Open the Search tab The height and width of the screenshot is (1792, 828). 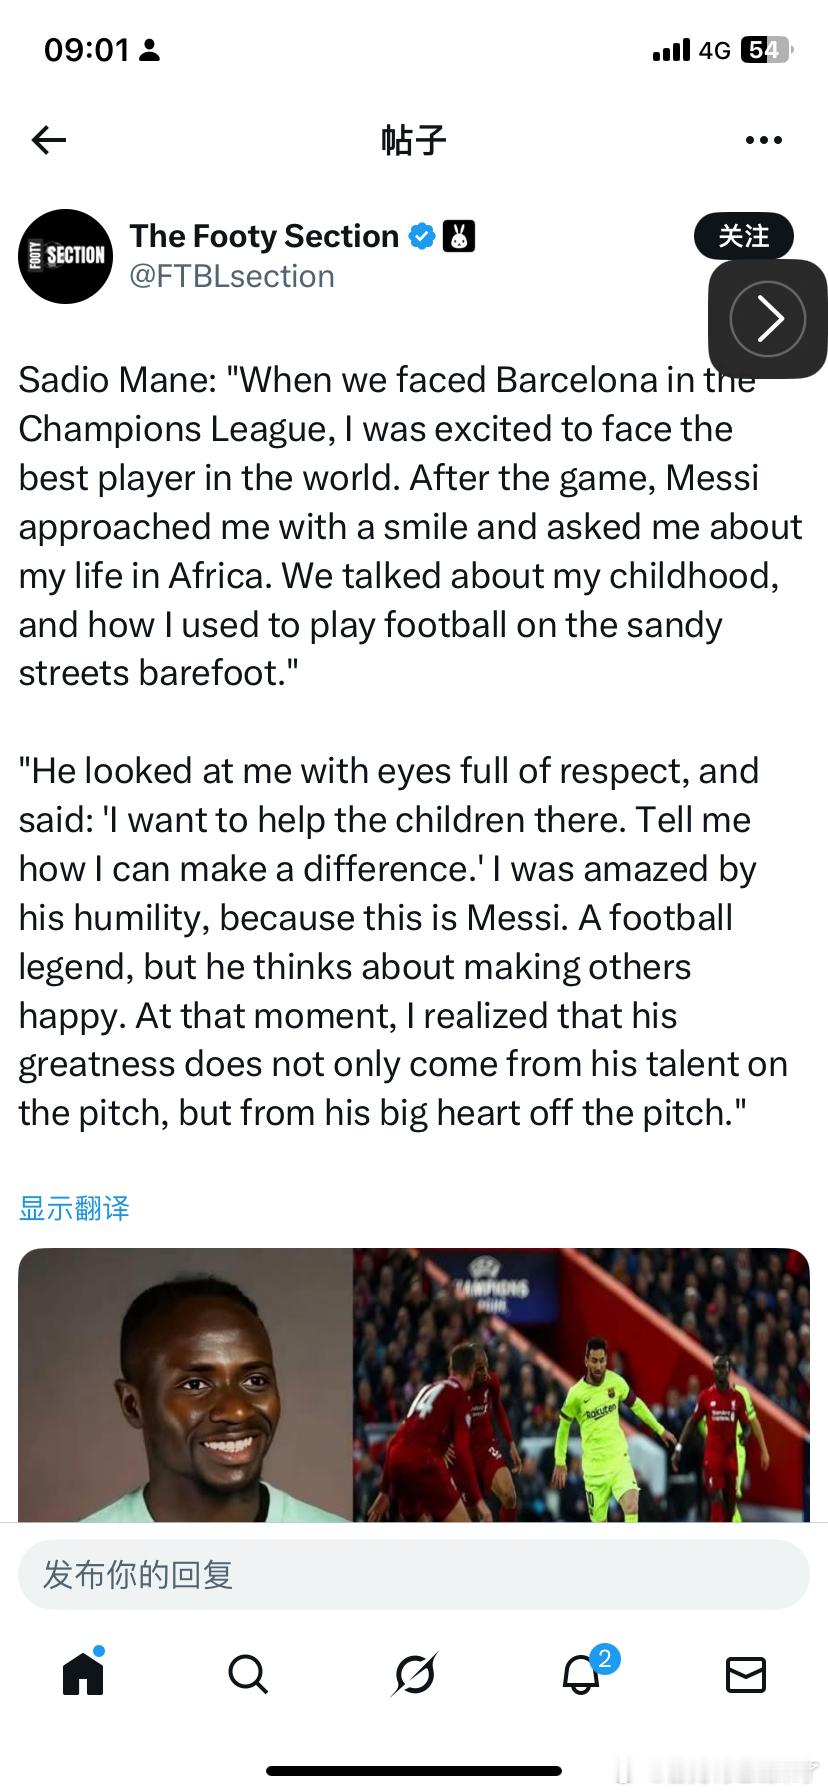point(247,1673)
